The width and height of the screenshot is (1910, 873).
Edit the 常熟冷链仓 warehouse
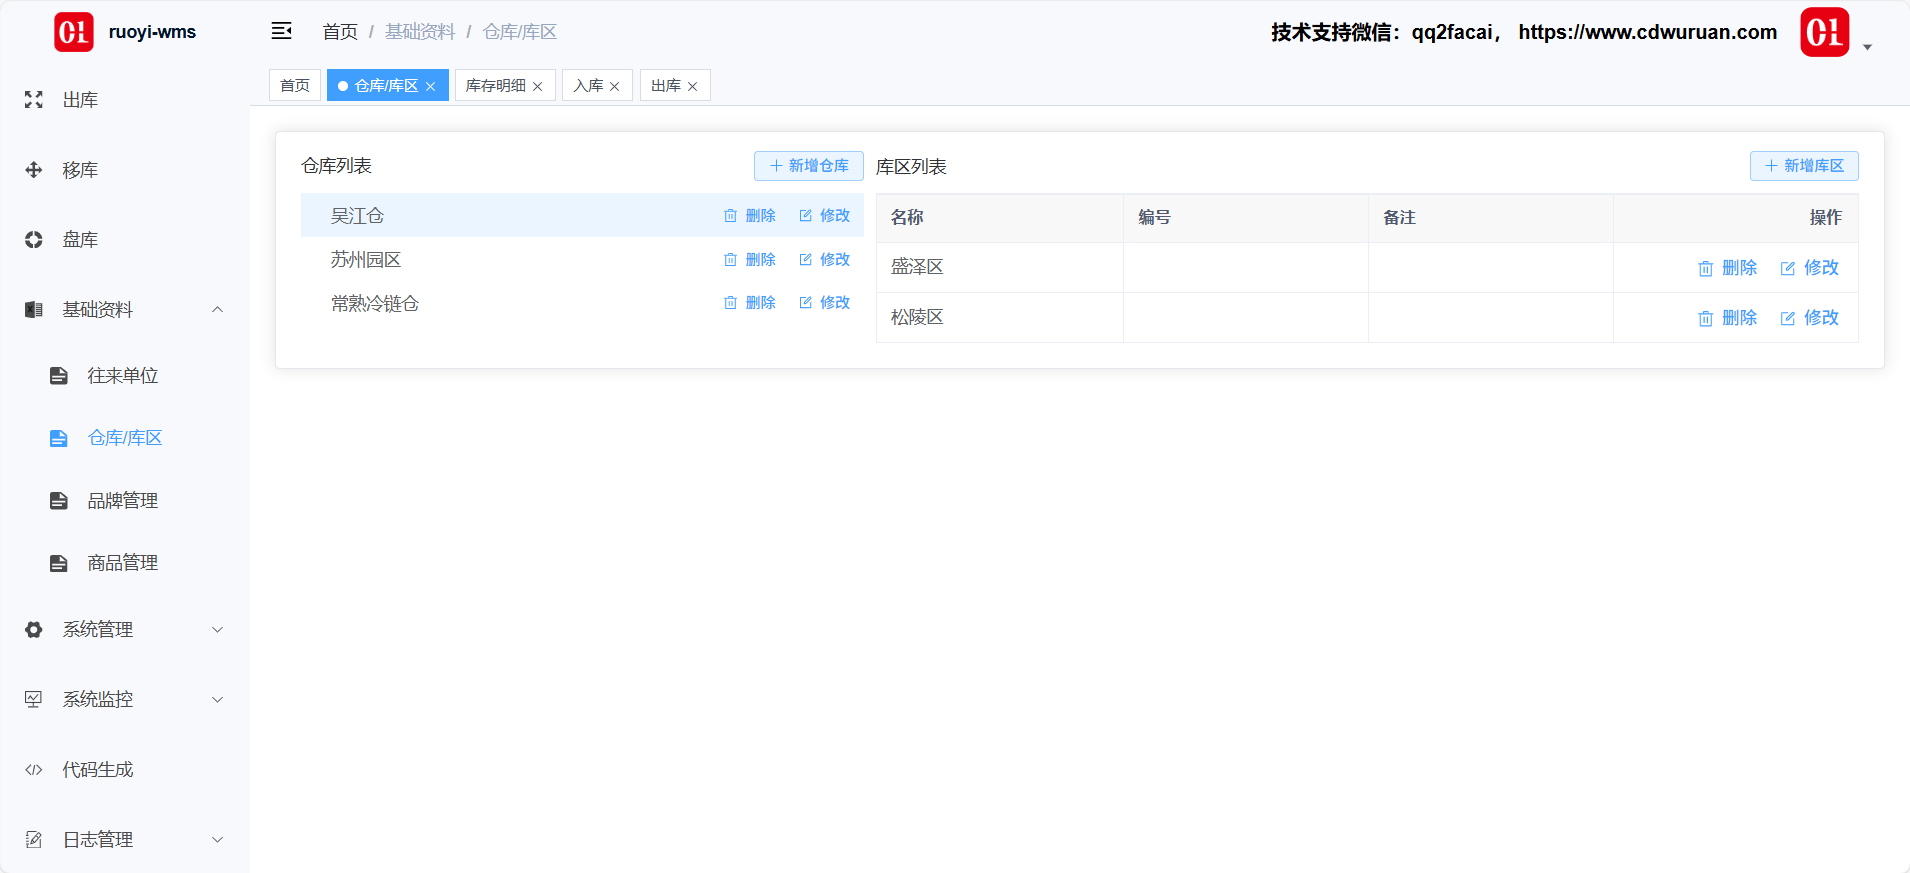[x=825, y=303]
